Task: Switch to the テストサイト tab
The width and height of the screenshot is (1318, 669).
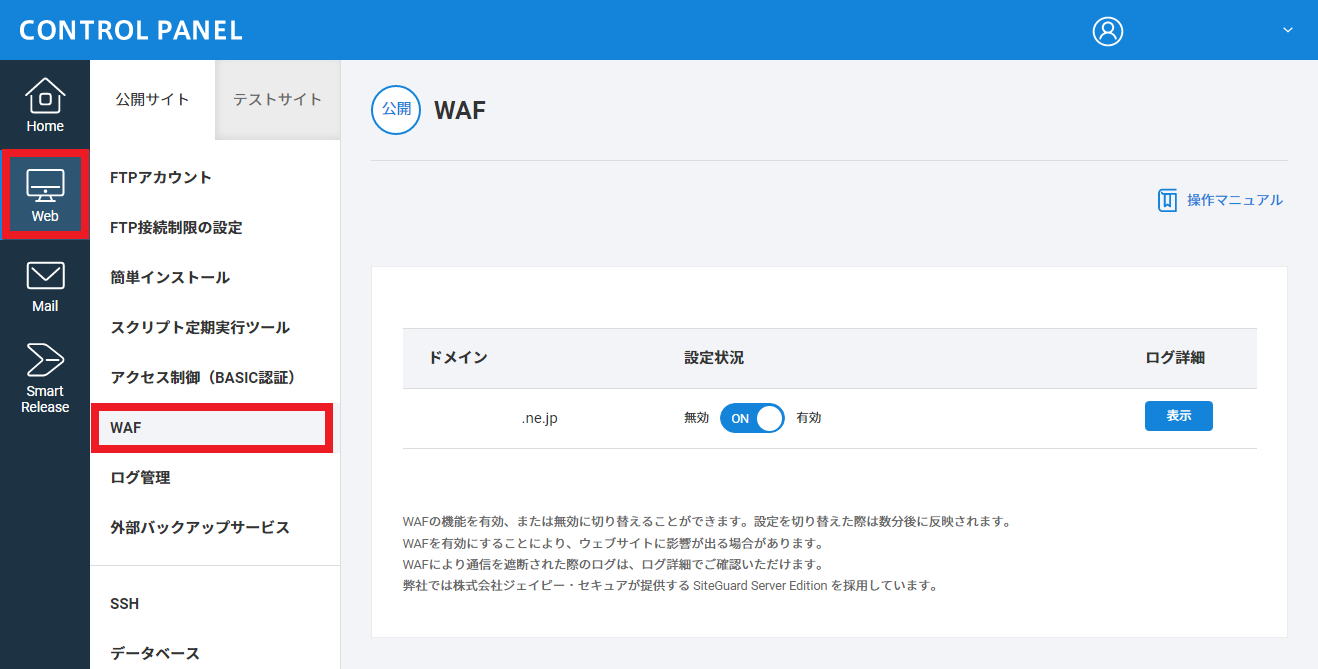Action: [x=277, y=100]
